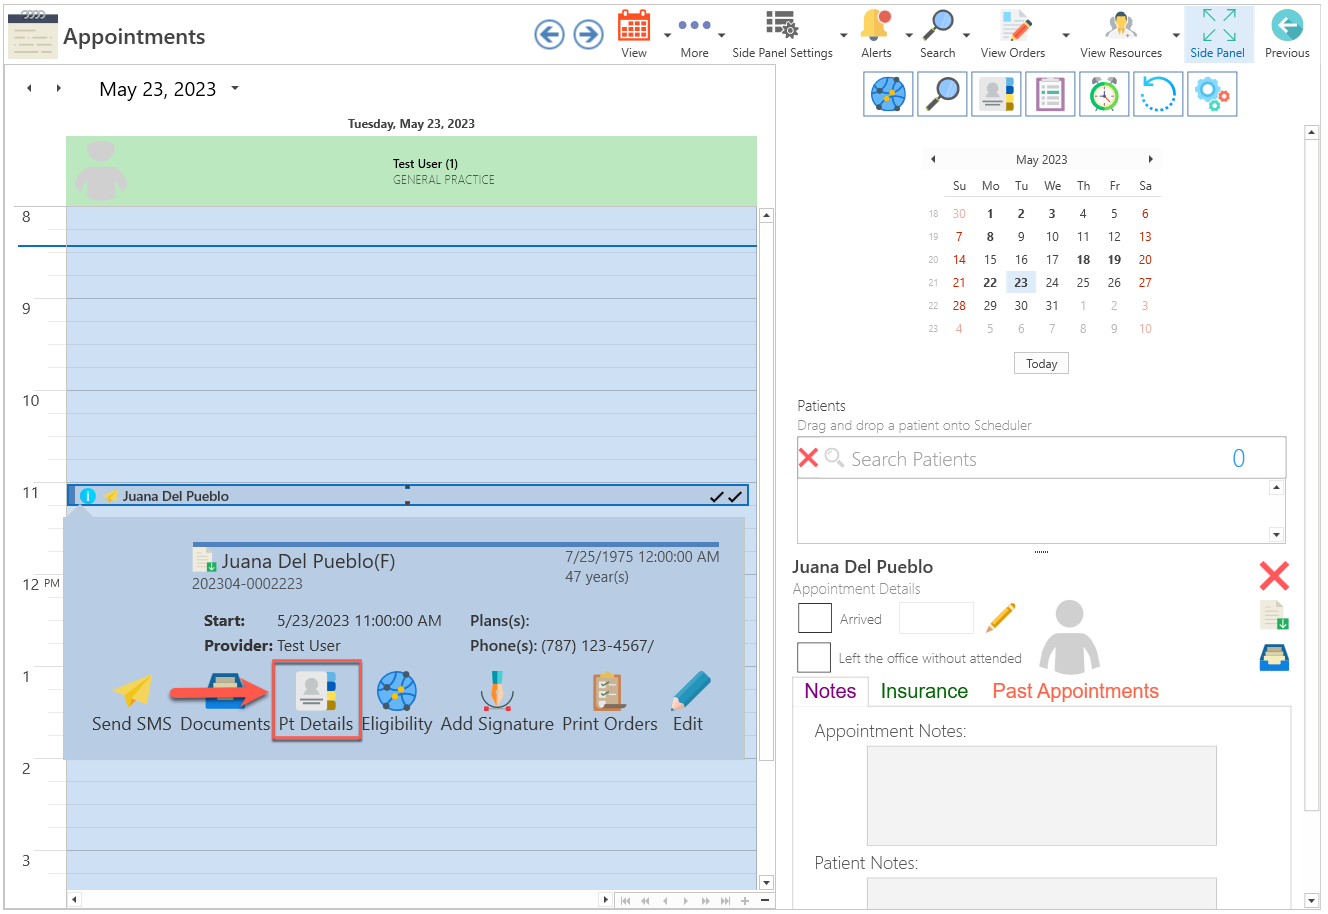1328x914 pixels.
Task: Select May 31 in the mini calendar
Action: click(x=1052, y=306)
